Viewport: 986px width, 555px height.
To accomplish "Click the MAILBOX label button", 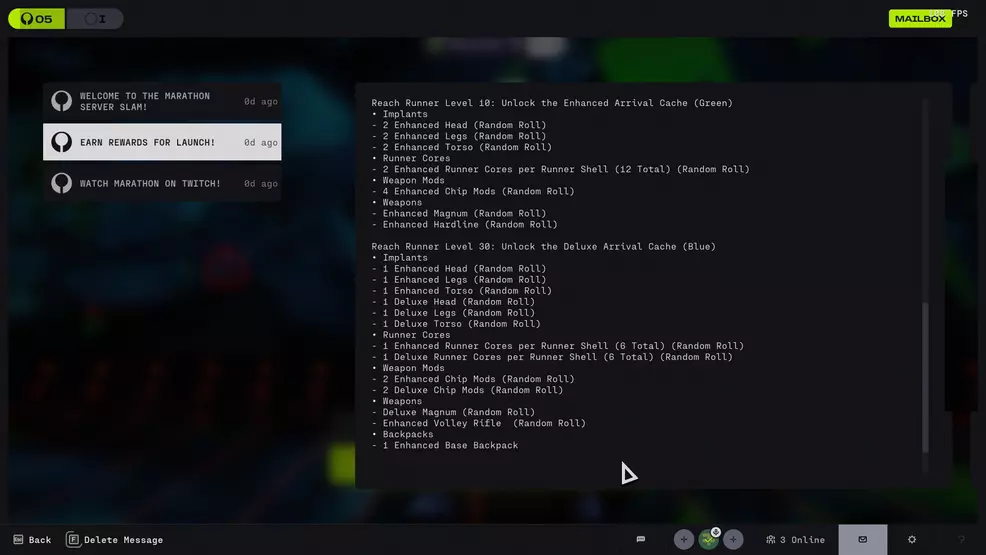I will (x=919, y=19).
